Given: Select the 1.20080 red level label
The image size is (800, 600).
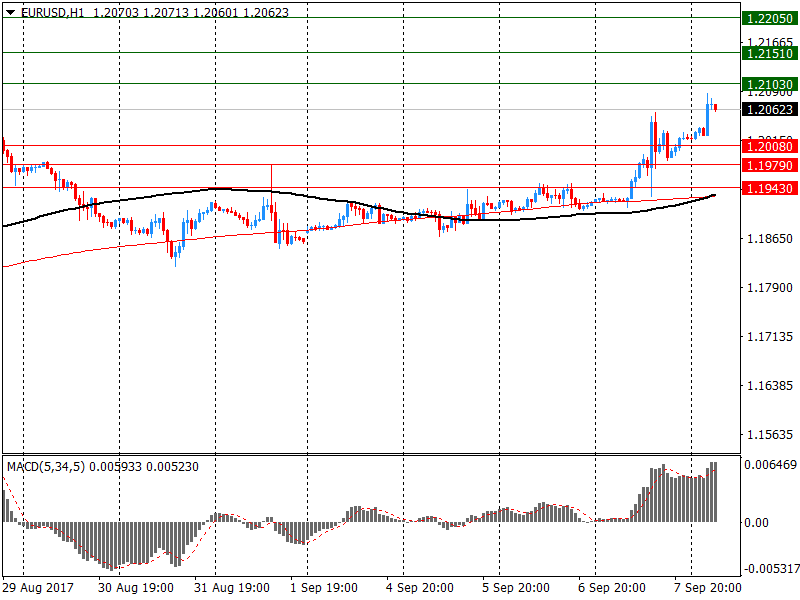Looking at the screenshot, I should (x=769, y=146).
